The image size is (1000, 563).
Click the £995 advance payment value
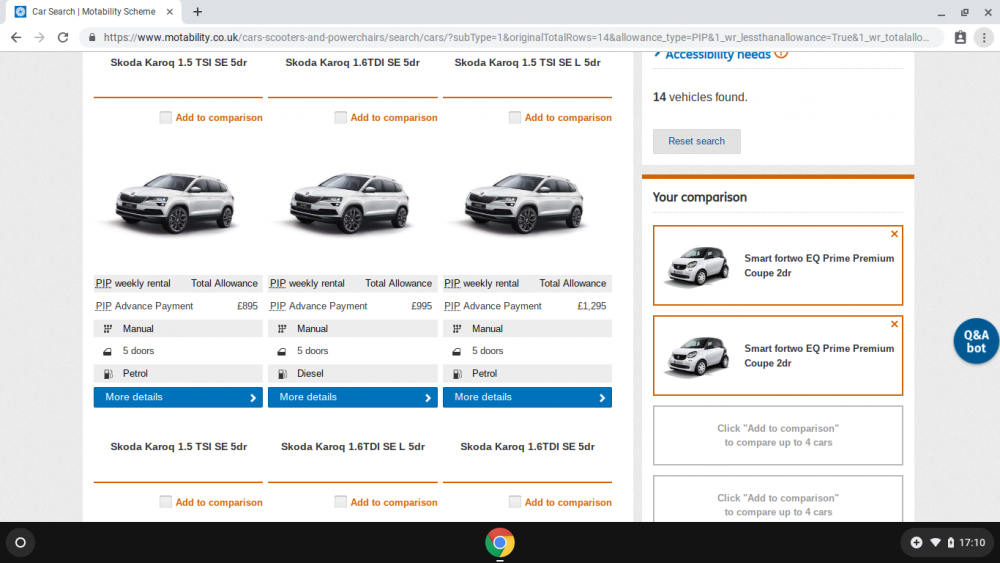[x=422, y=306]
